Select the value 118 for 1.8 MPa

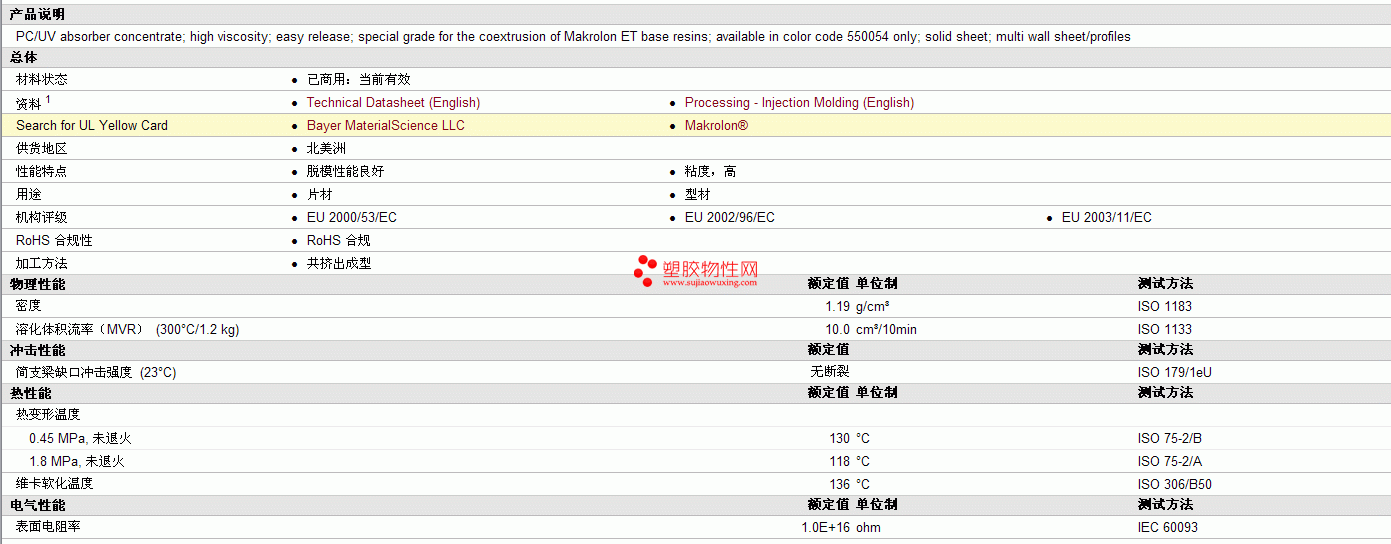click(839, 461)
